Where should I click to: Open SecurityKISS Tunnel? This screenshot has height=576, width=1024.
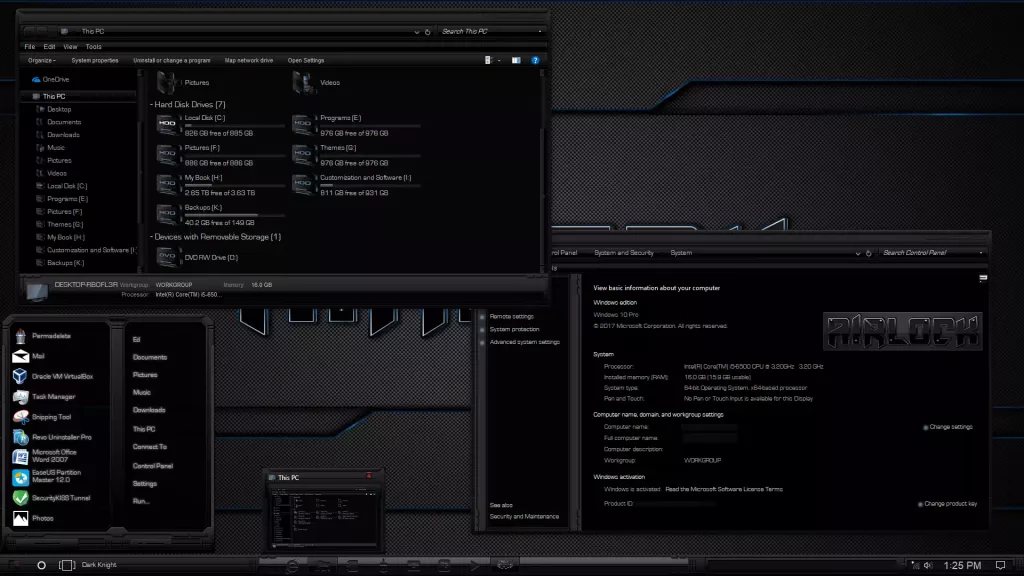coord(53,496)
